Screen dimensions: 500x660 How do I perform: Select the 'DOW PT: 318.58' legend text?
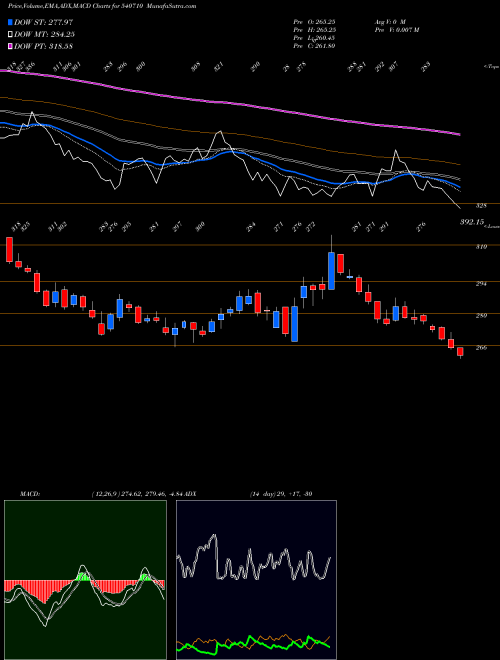pyautogui.click(x=43, y=46)
